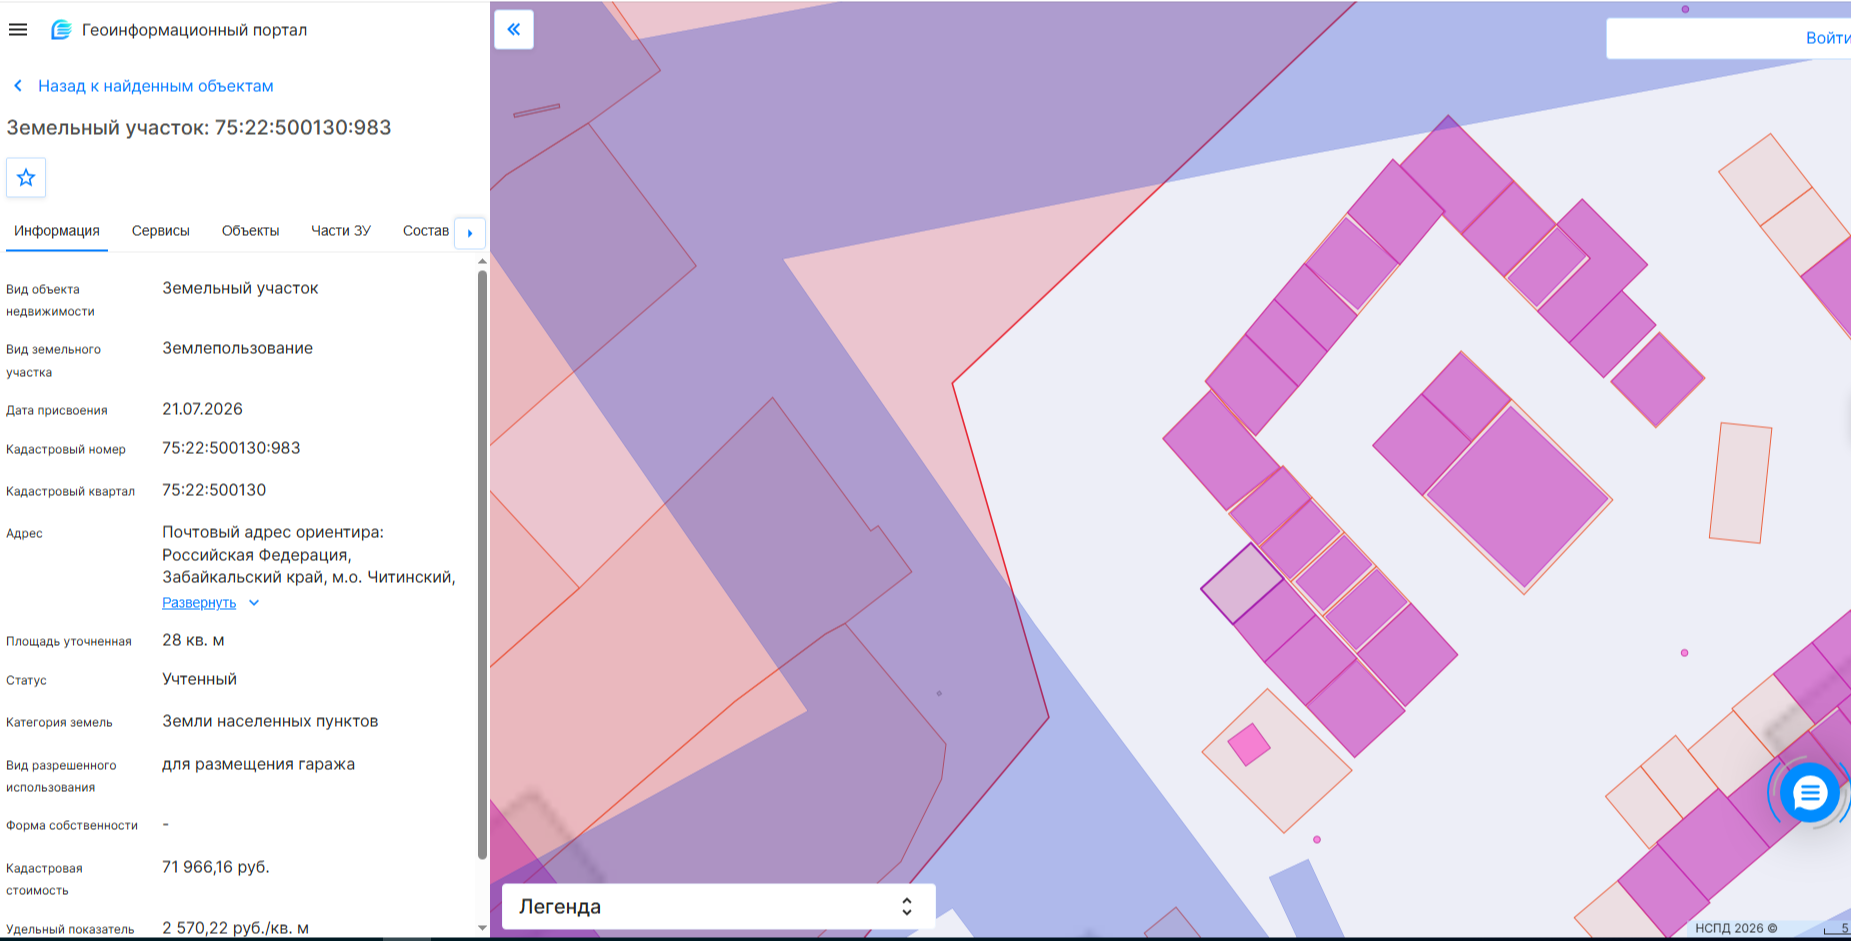The image size is (1851, 941).
Task: Open the hamburger main menu
Action: click(18, 30)
